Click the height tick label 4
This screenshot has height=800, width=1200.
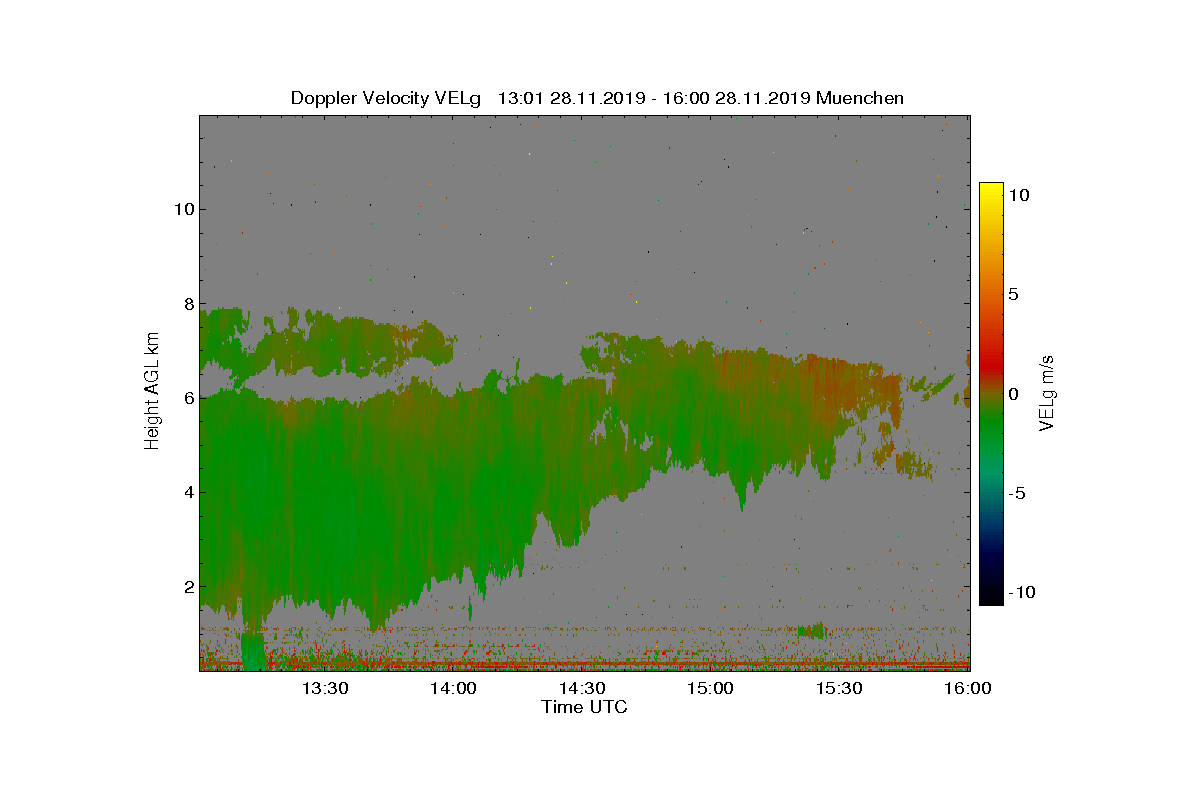(187, 492)
